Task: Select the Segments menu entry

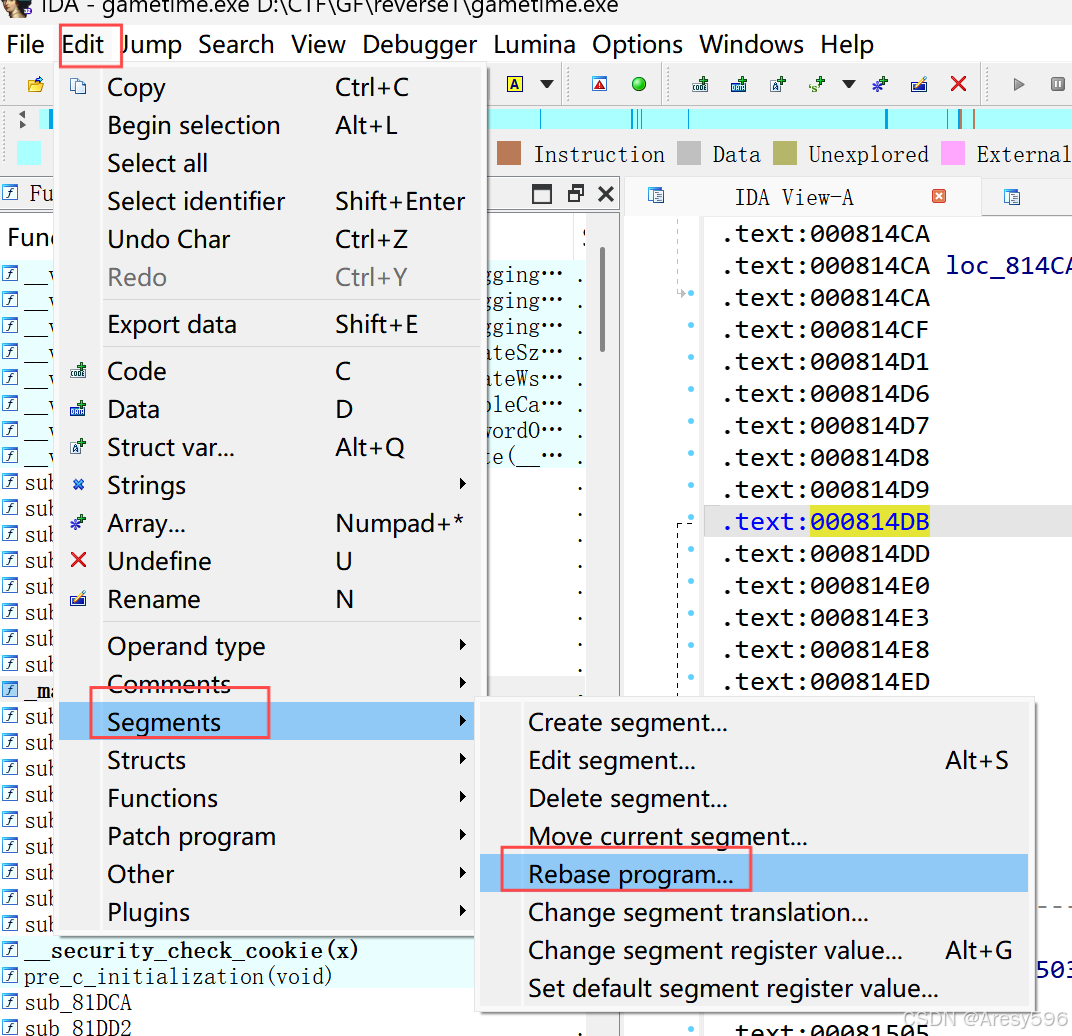Action: tap(267, 721)
